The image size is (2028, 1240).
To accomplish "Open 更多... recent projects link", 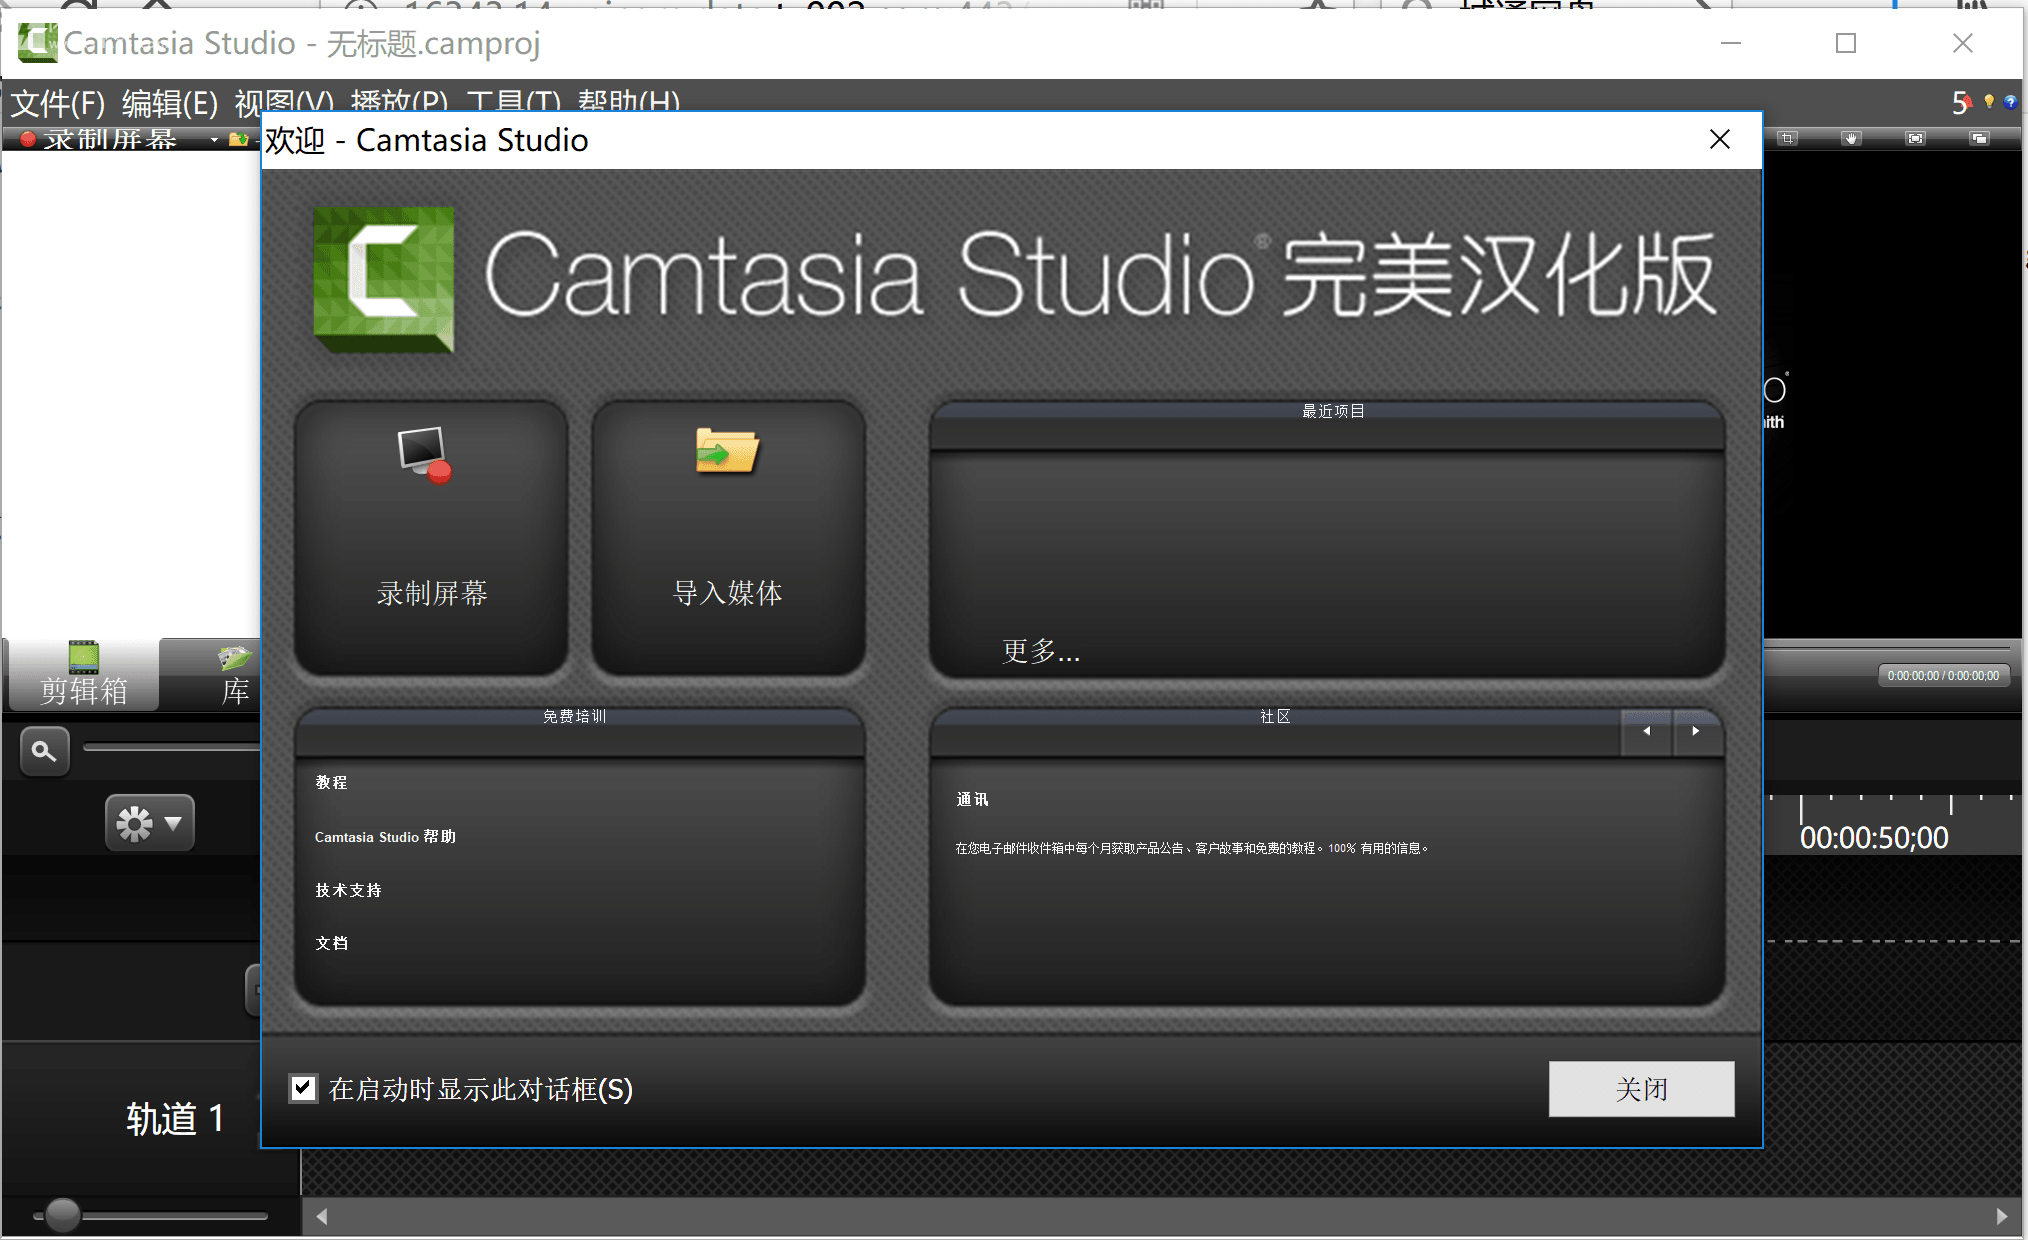I will 1040,652.
